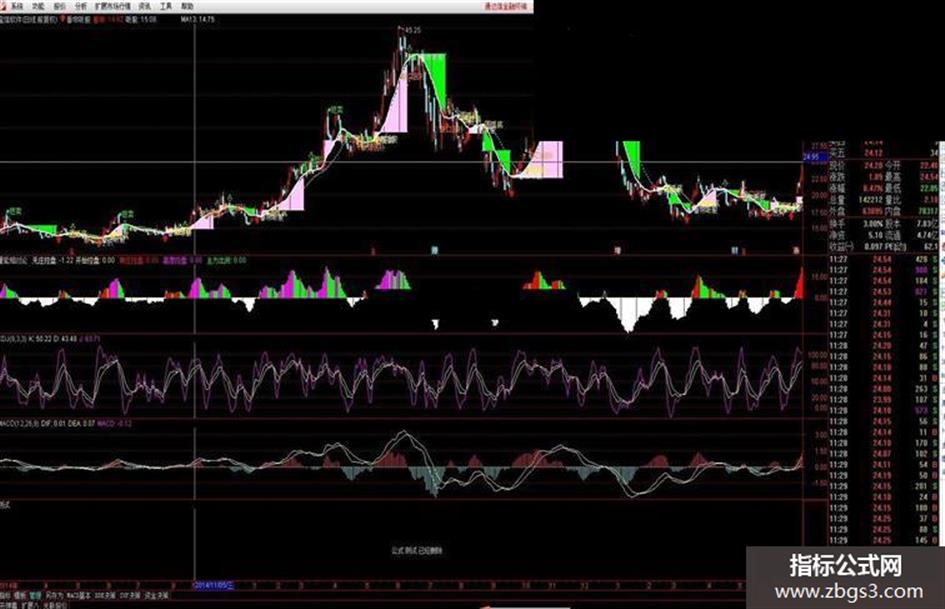
Task: Click the 流通 value 4.74亿
Action: tap(928, 235)
